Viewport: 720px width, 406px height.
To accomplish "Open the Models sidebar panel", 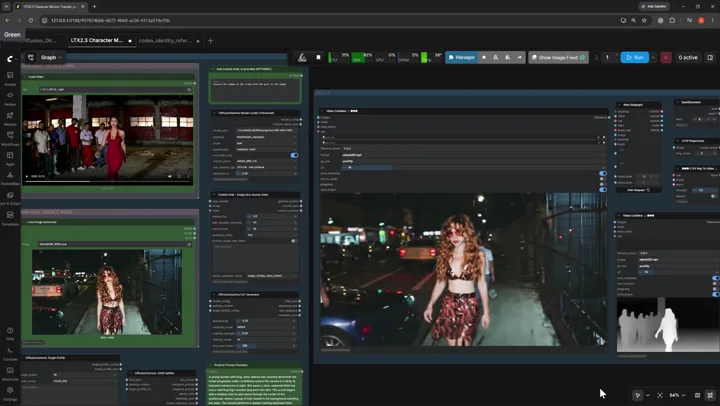I will pos(10,118).
